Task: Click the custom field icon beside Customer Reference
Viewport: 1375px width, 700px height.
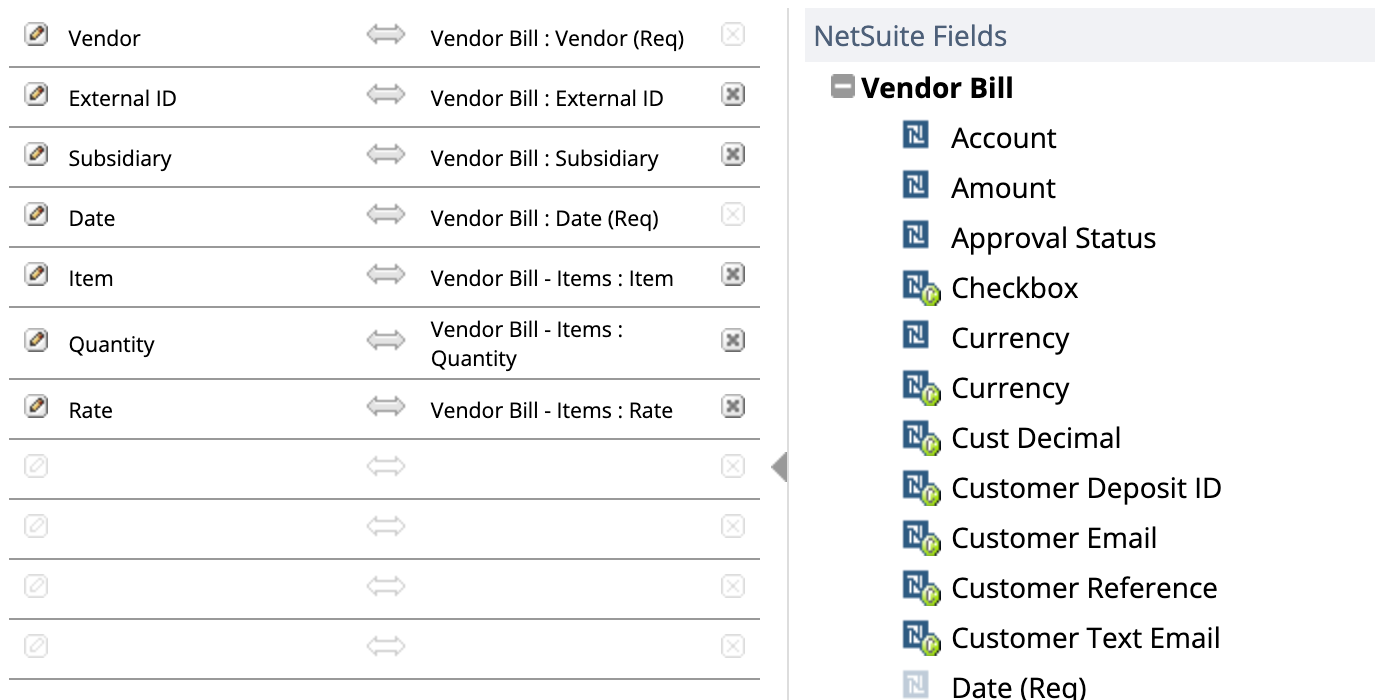Action: point(921,588)
